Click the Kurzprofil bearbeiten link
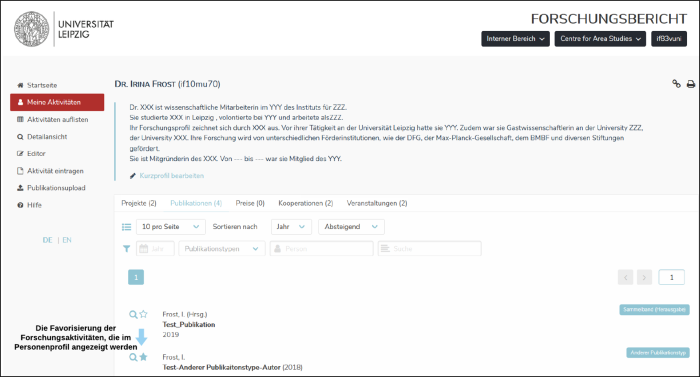 (x=172, y=176)
